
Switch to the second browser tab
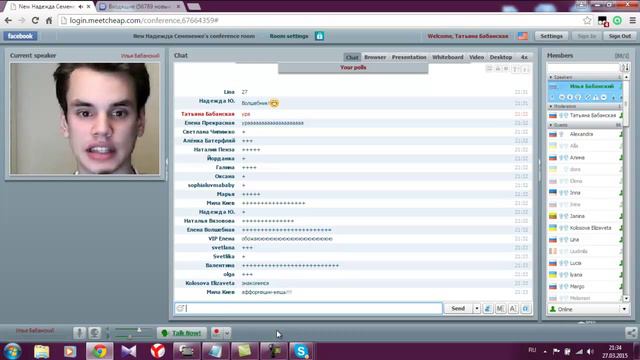(140, 7)
